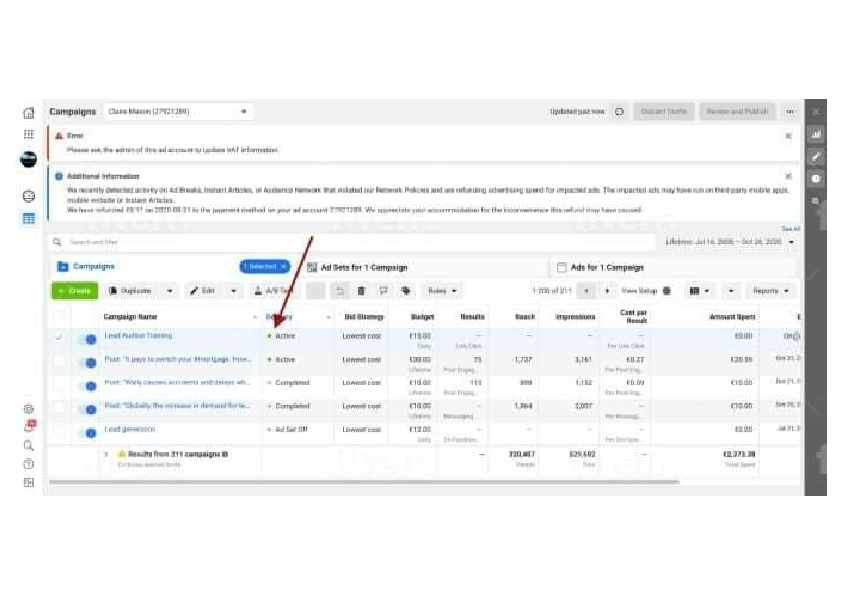Image resolution: width=842 pixels, height=595 pixels.
Task: Click the account profile avatar in sidebar
Action: pyautogui.click(x=28, y=159)
